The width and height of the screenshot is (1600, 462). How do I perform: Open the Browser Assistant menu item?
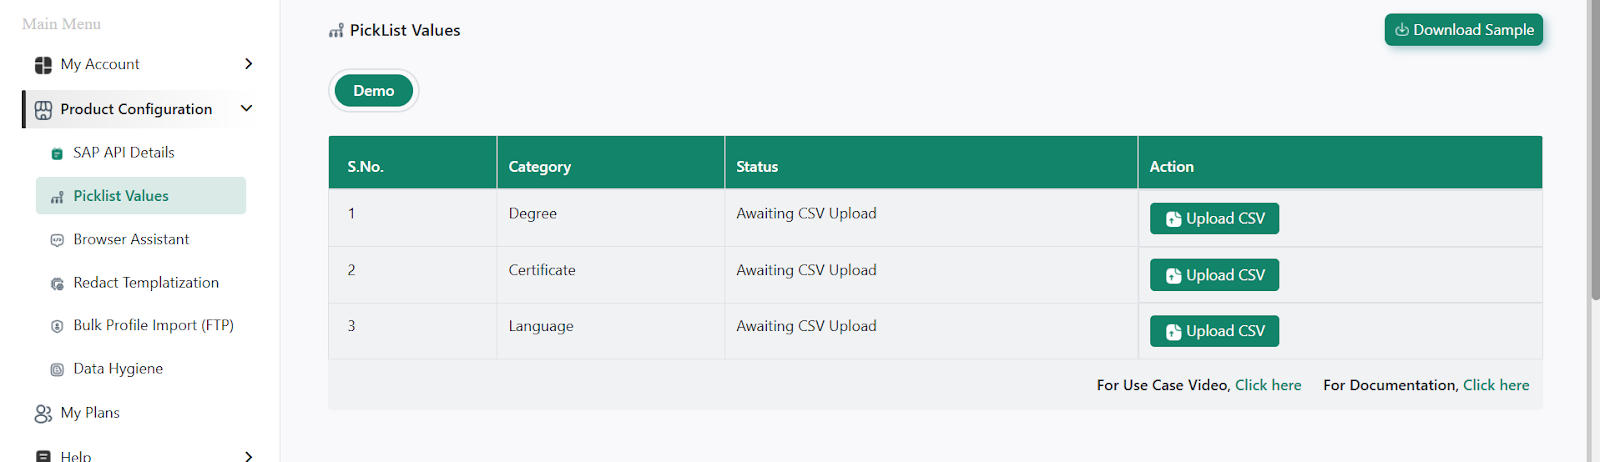coord(131,240)
